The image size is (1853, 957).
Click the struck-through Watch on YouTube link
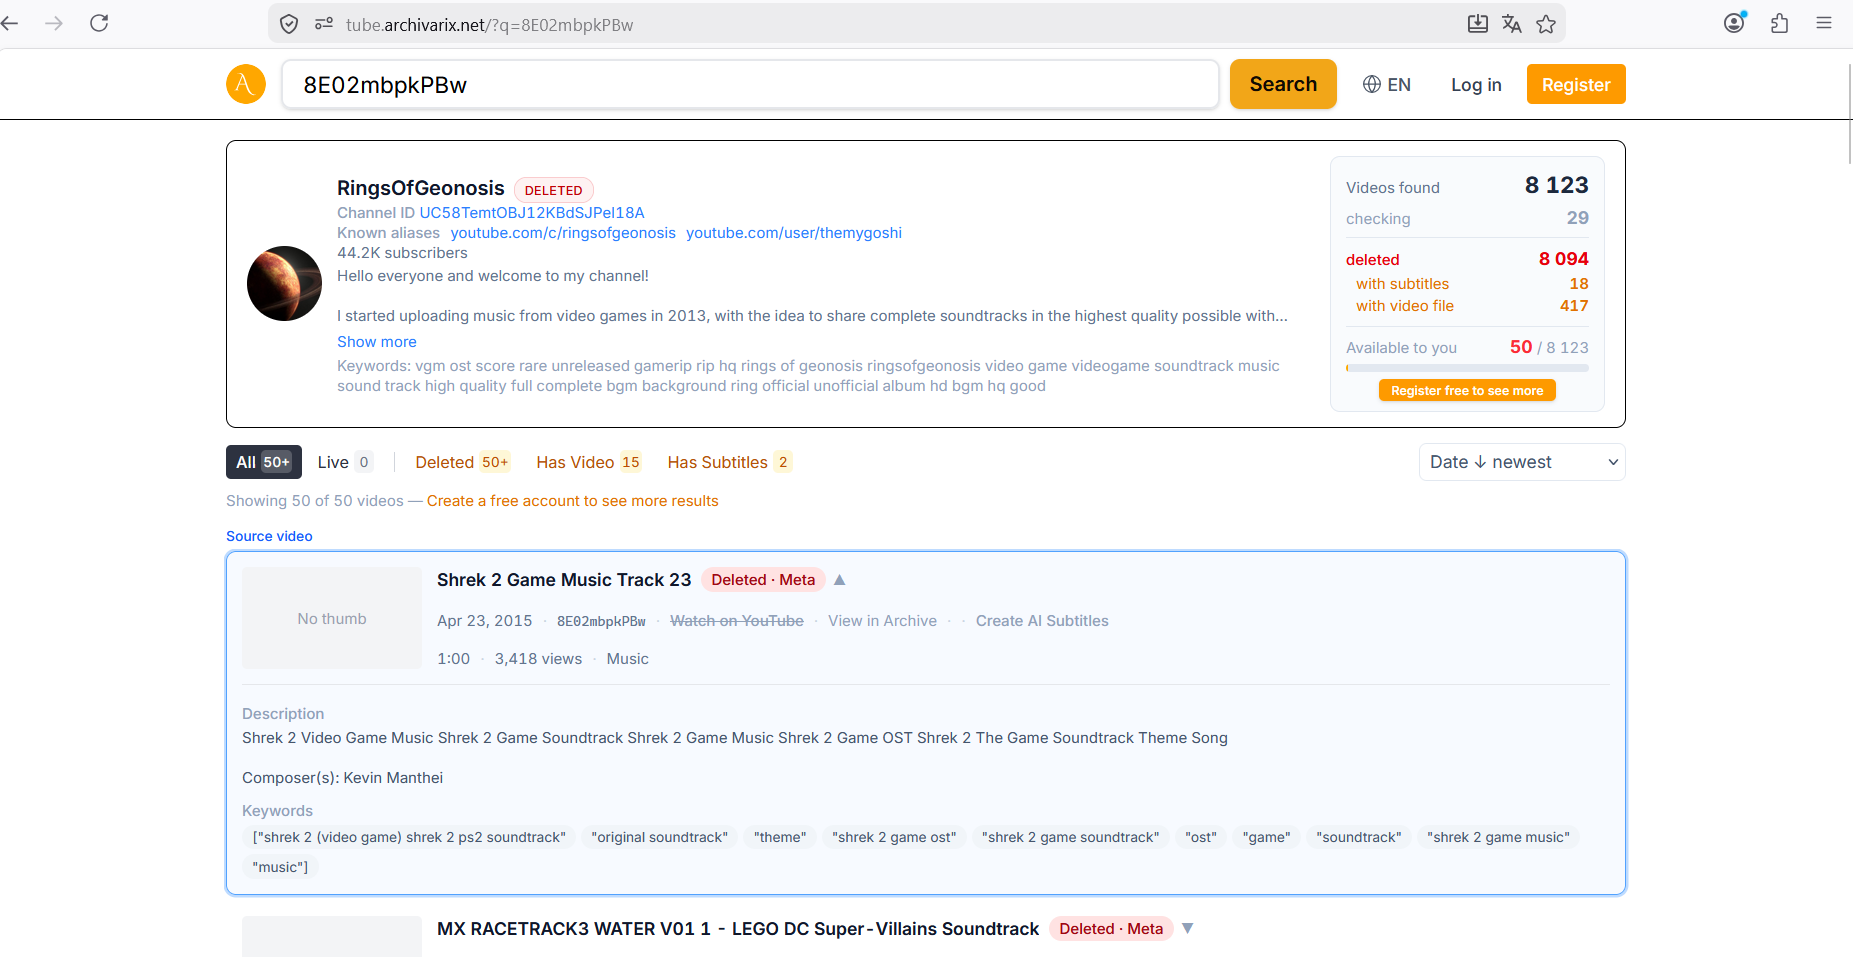tap(737, 620)
